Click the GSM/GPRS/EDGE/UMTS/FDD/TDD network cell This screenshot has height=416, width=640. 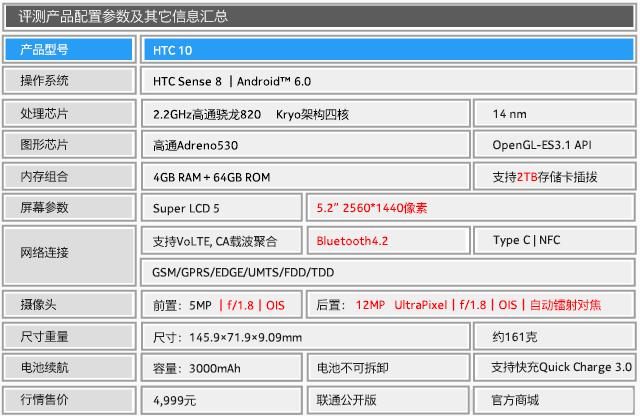[386, 272]
